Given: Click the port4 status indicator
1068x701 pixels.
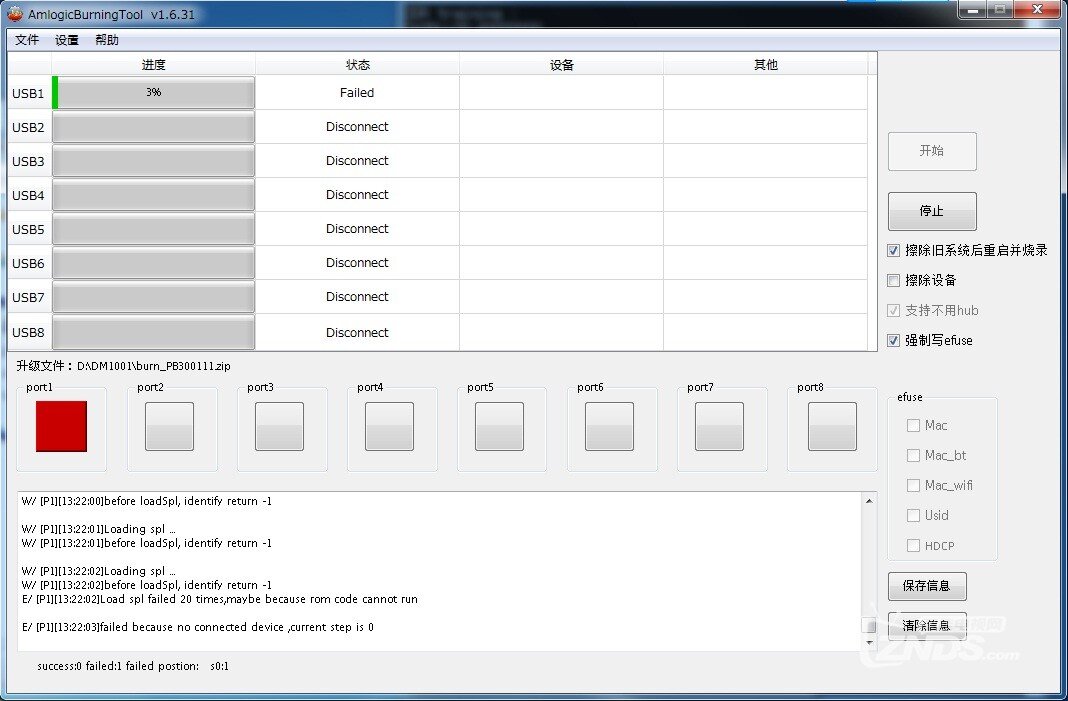Looking at the screenshot, I should pyautogui.click(x=390, y=426).
